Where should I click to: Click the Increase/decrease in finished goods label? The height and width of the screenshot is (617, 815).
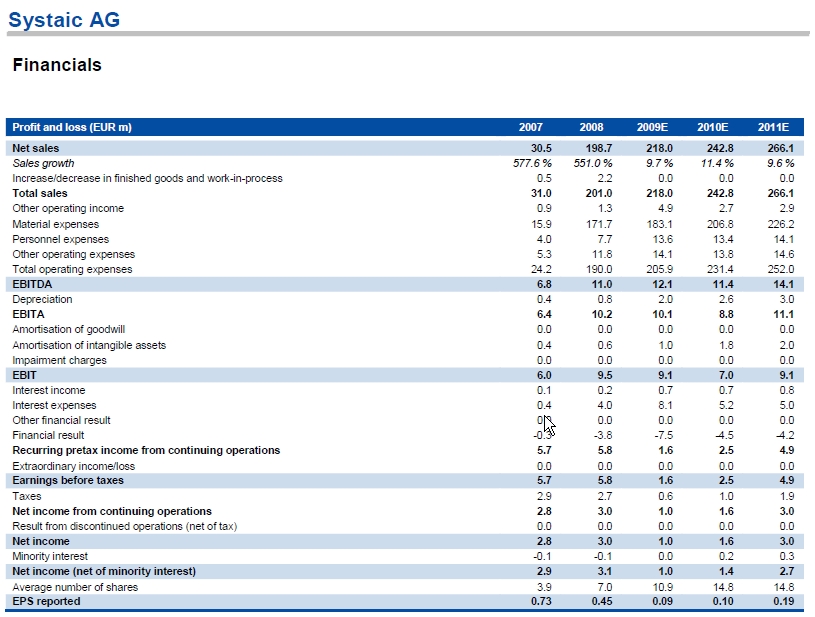pyautogui.click(x=148, y=178)
